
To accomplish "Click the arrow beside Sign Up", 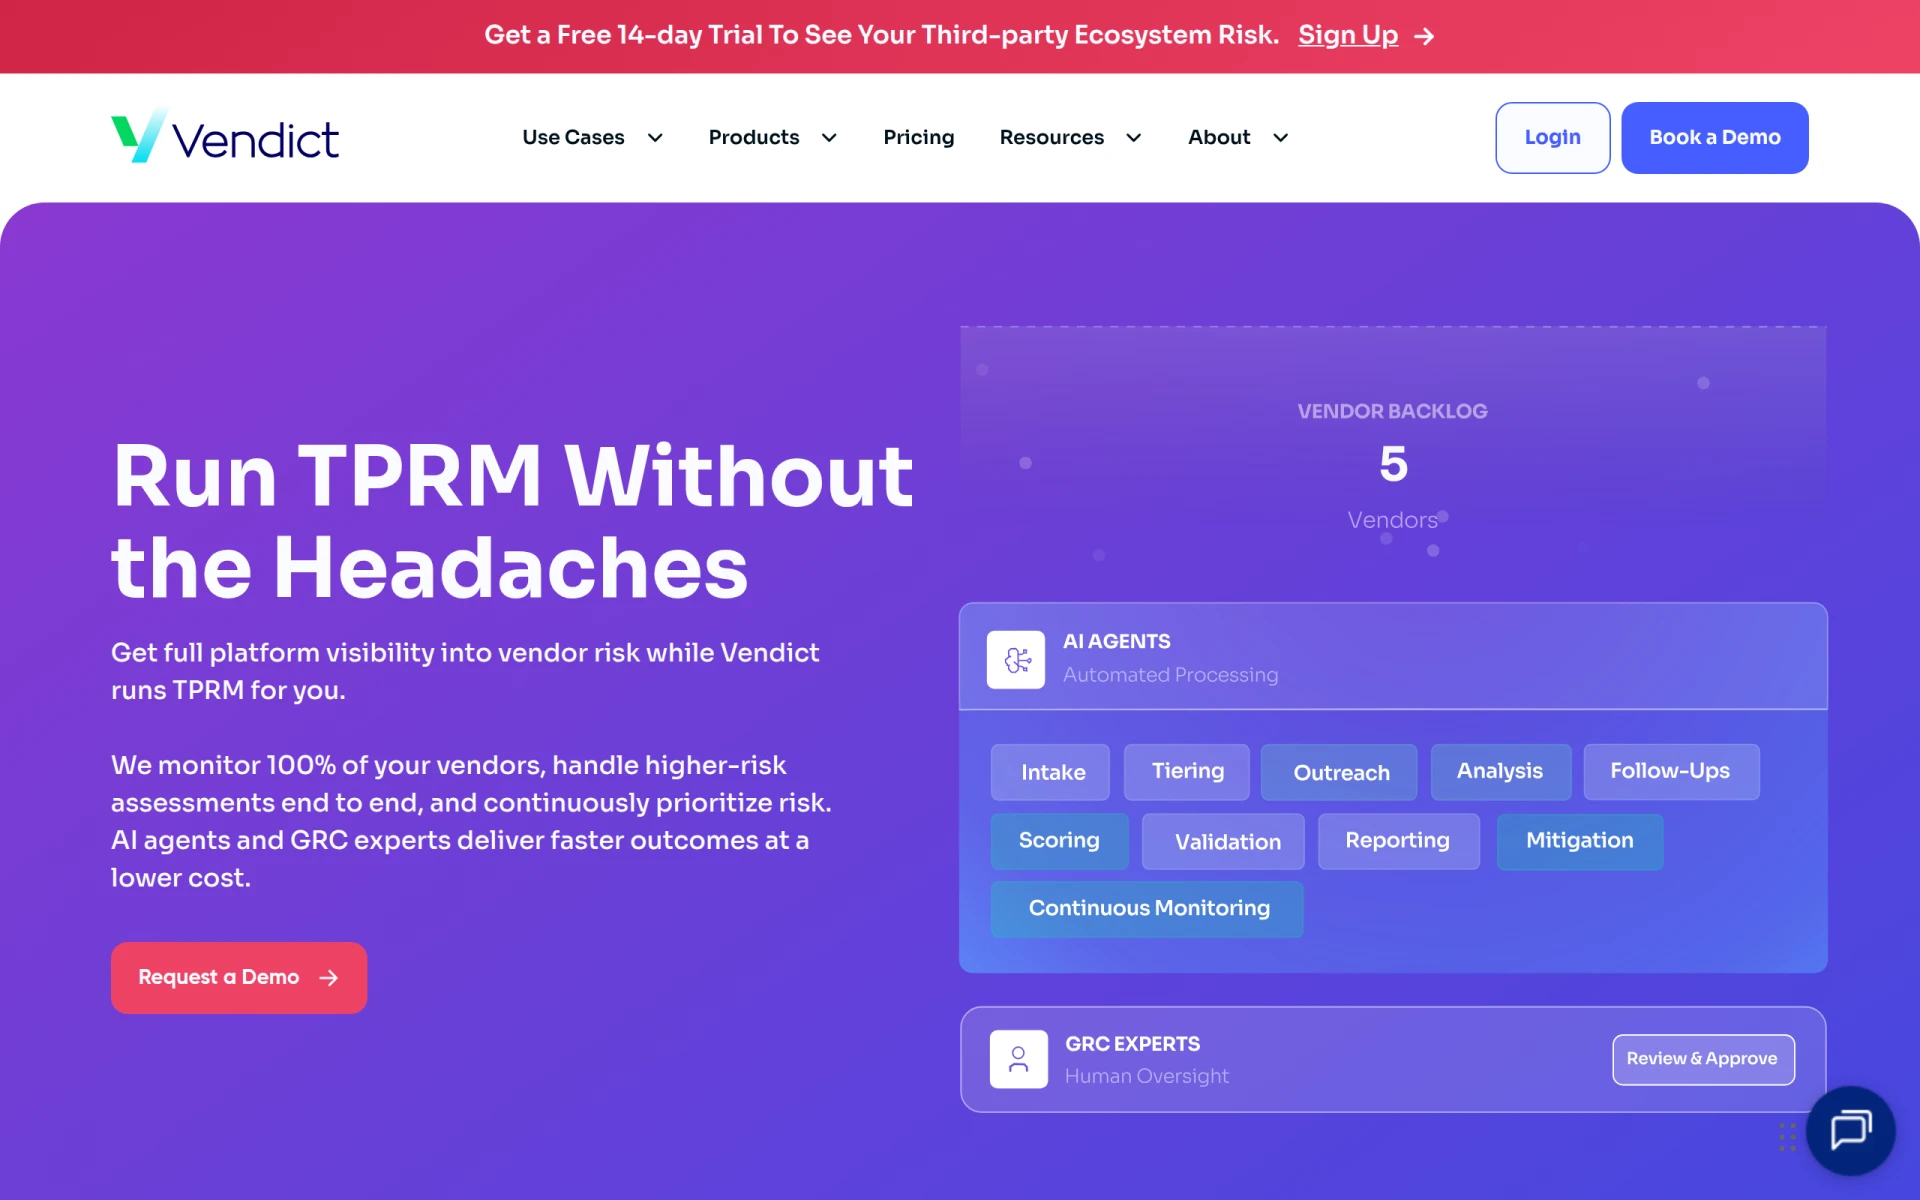I will (x=1425, y=37).
